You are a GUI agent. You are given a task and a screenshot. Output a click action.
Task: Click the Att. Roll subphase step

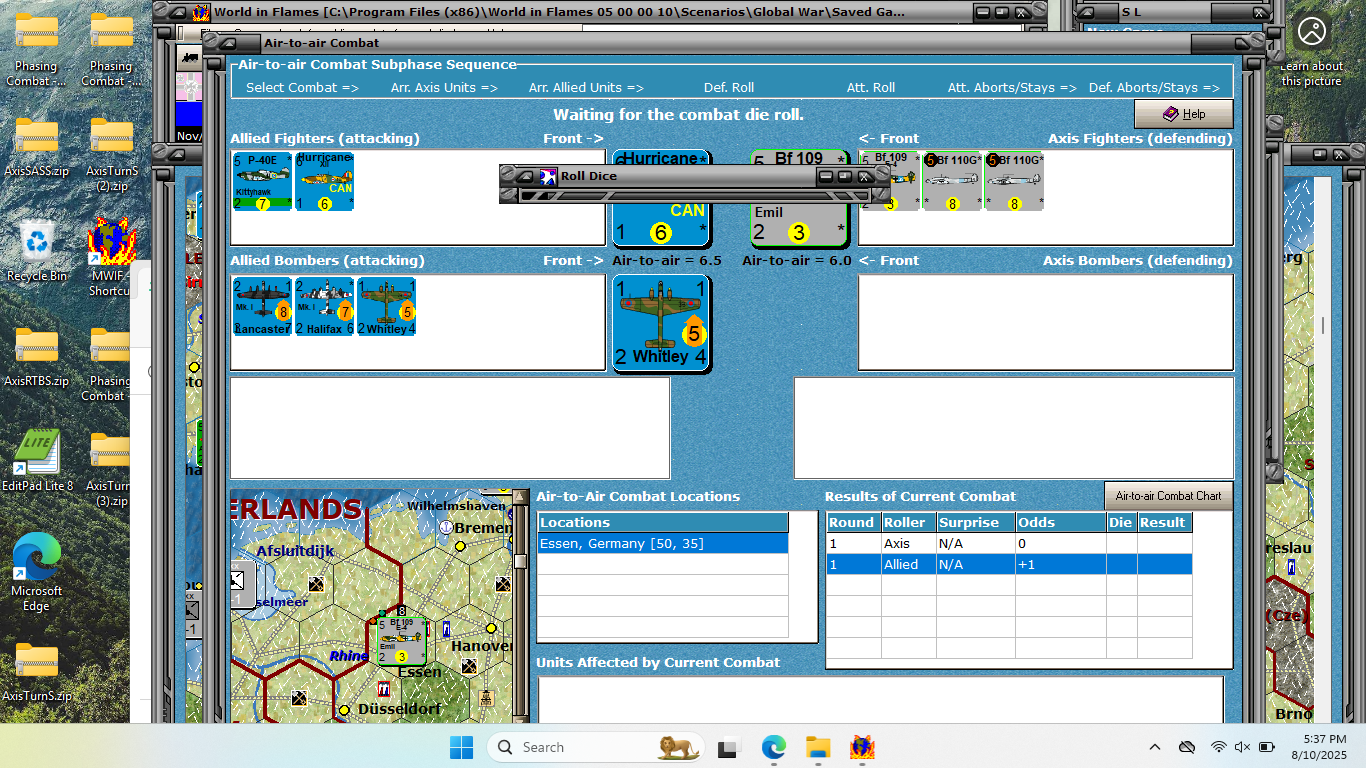click(x=871, y=87)
